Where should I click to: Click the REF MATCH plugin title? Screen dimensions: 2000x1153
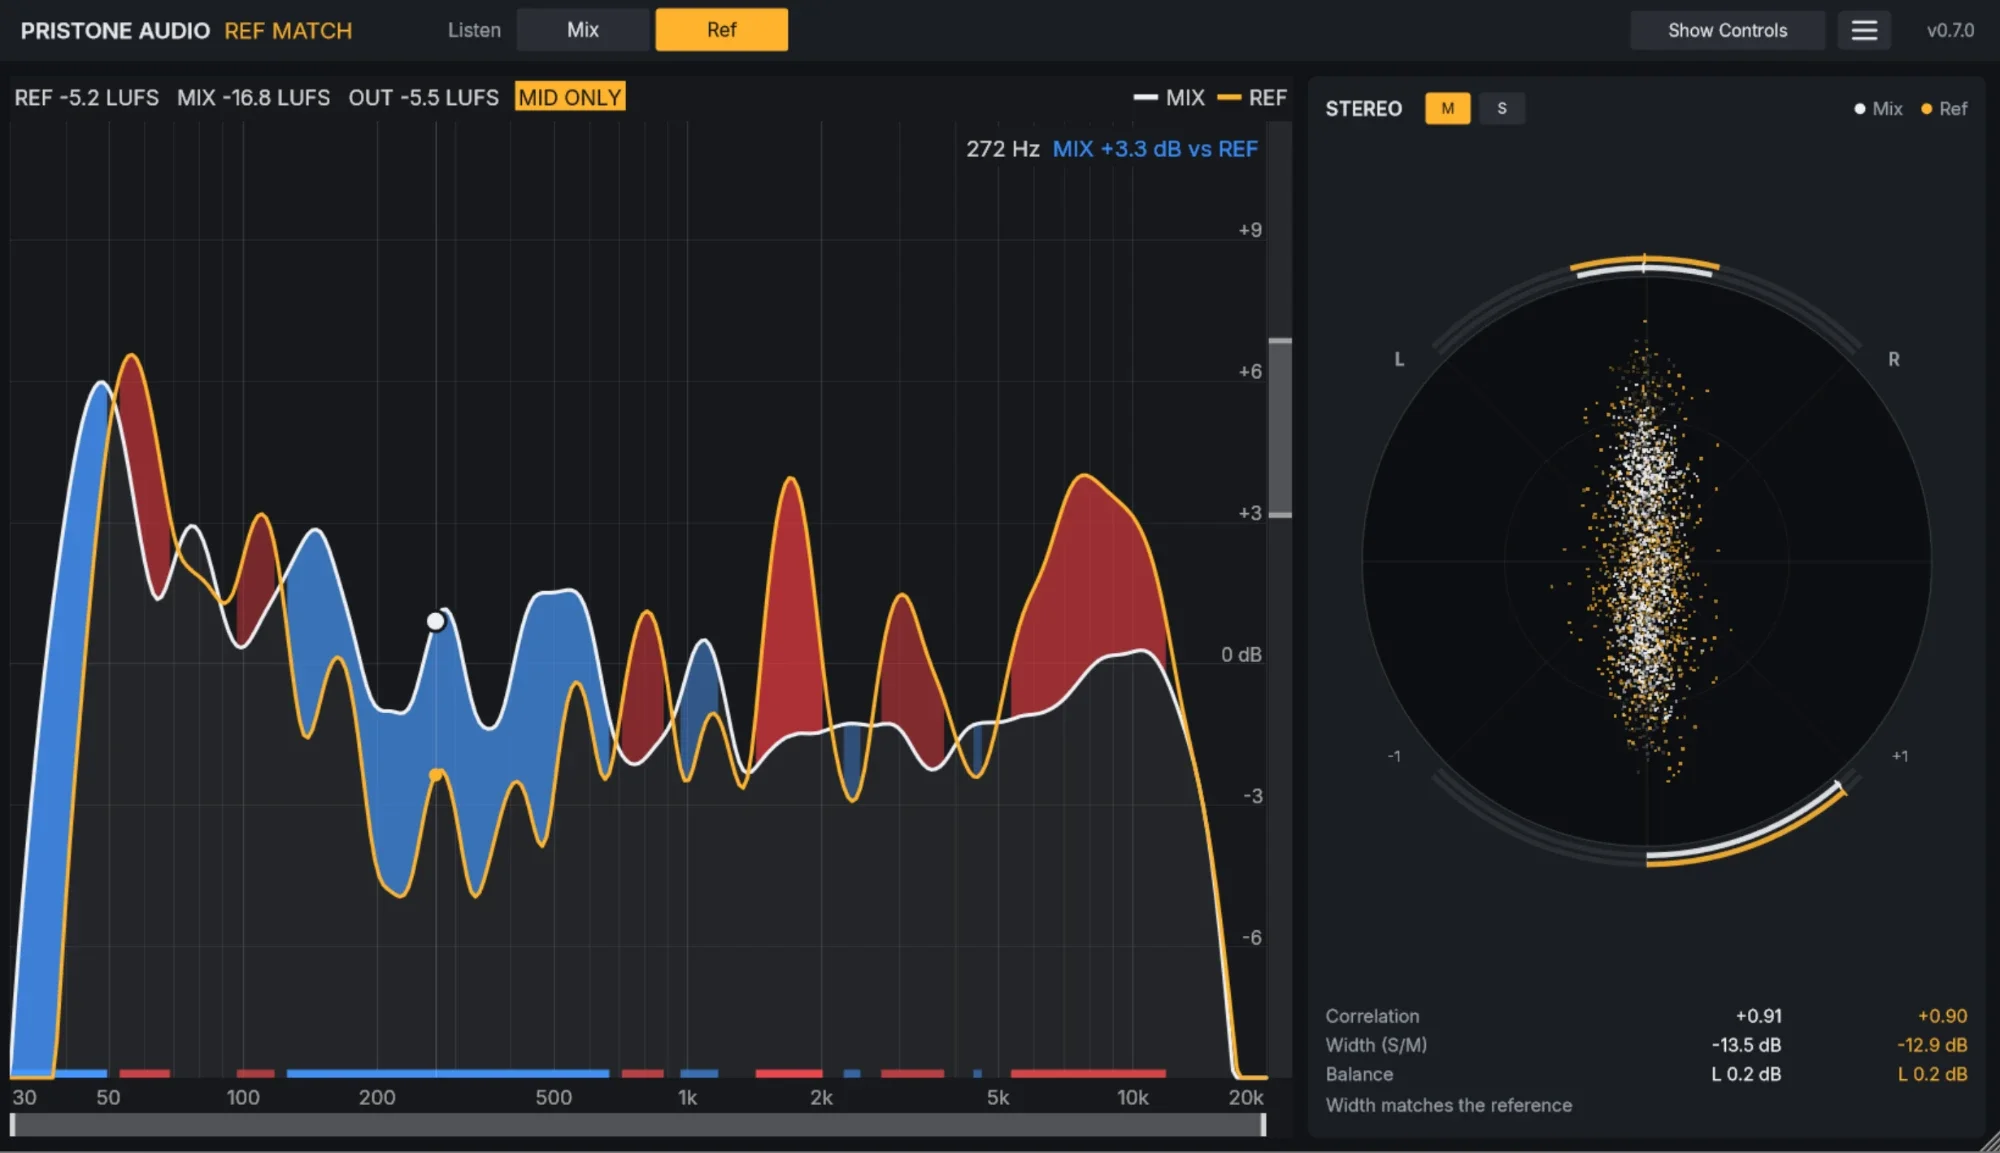pos(288,31)
